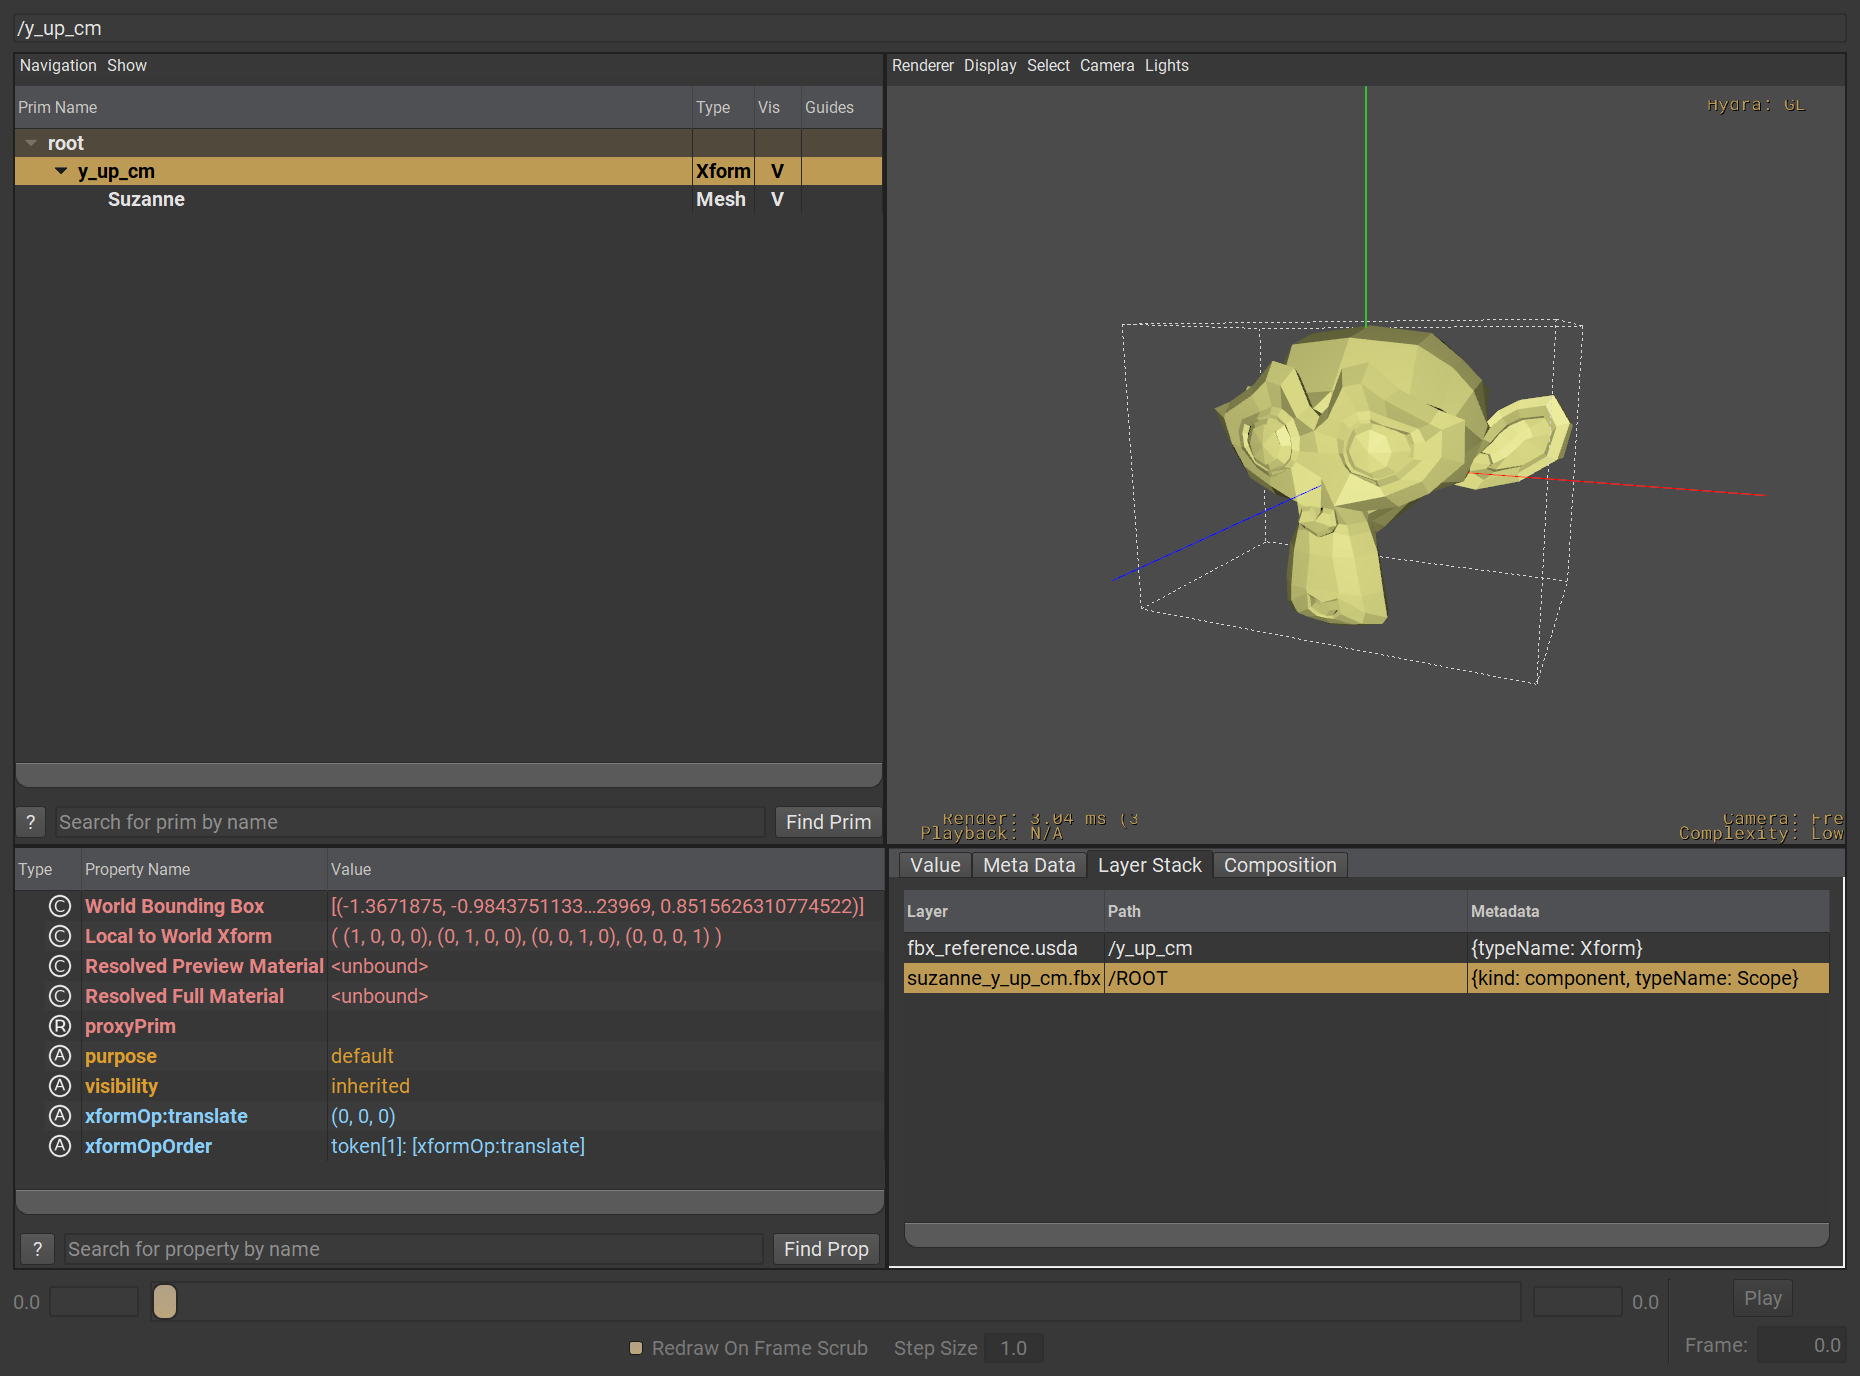Collapse the y_up_cm prim tree node

tap(61, 171)
